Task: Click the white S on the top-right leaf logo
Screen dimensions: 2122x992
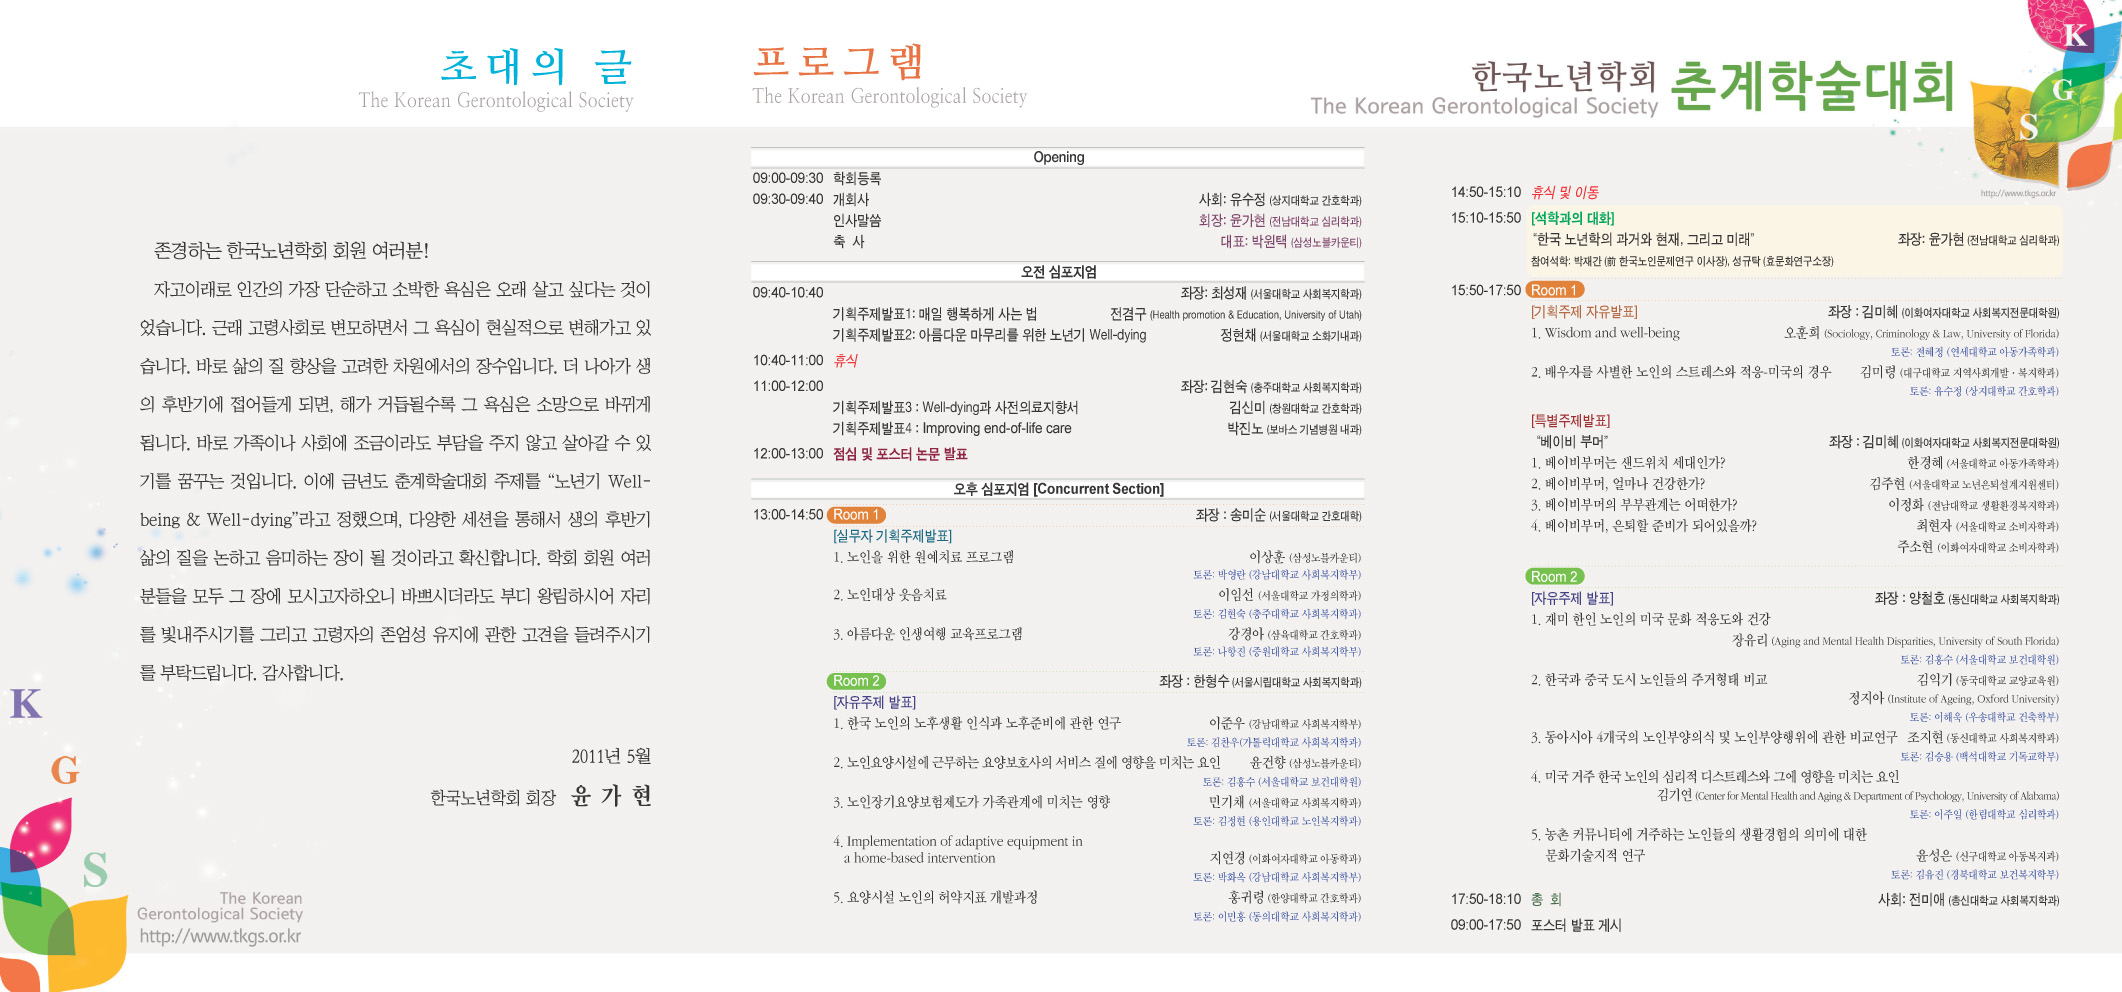Action: coord(2028,127)
